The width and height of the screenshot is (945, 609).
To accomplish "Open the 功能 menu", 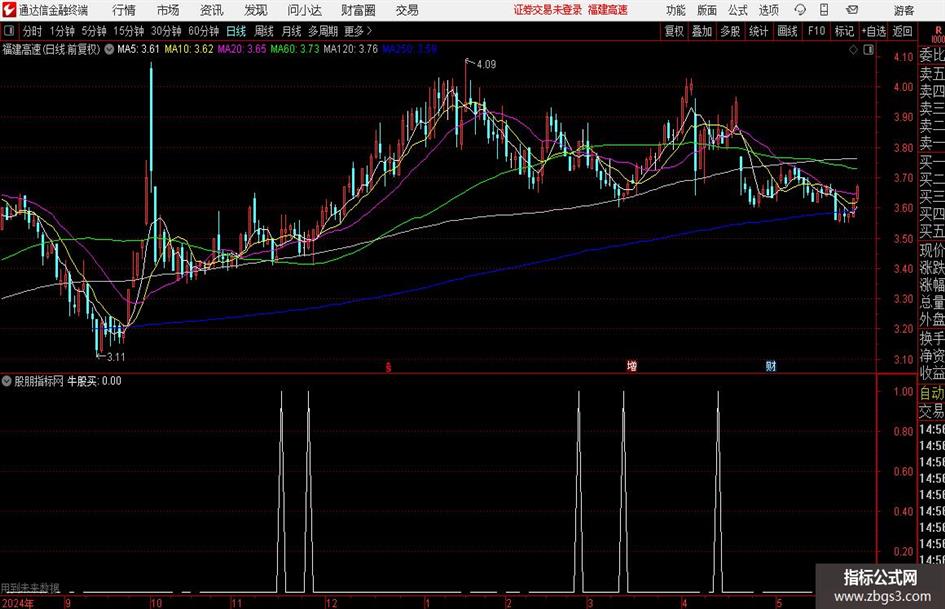I will coord(676,10).
